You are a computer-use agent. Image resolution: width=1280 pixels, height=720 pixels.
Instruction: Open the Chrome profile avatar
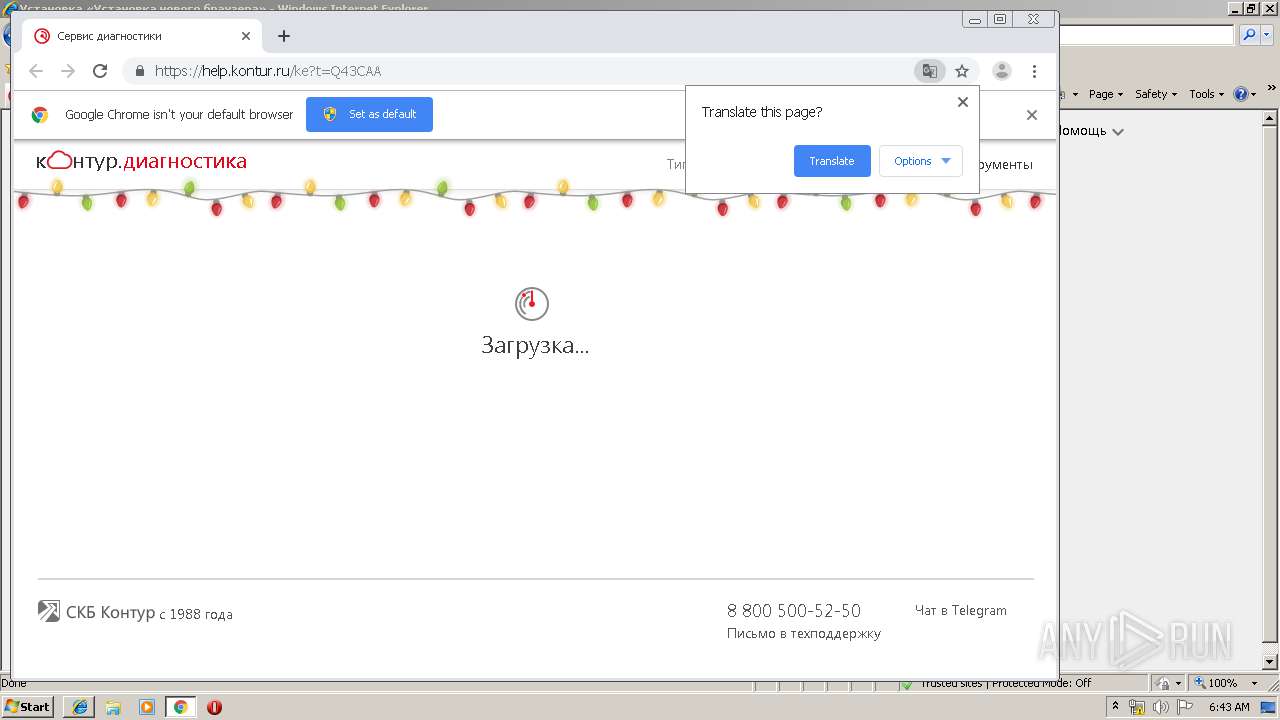[x=1001, y=71]
